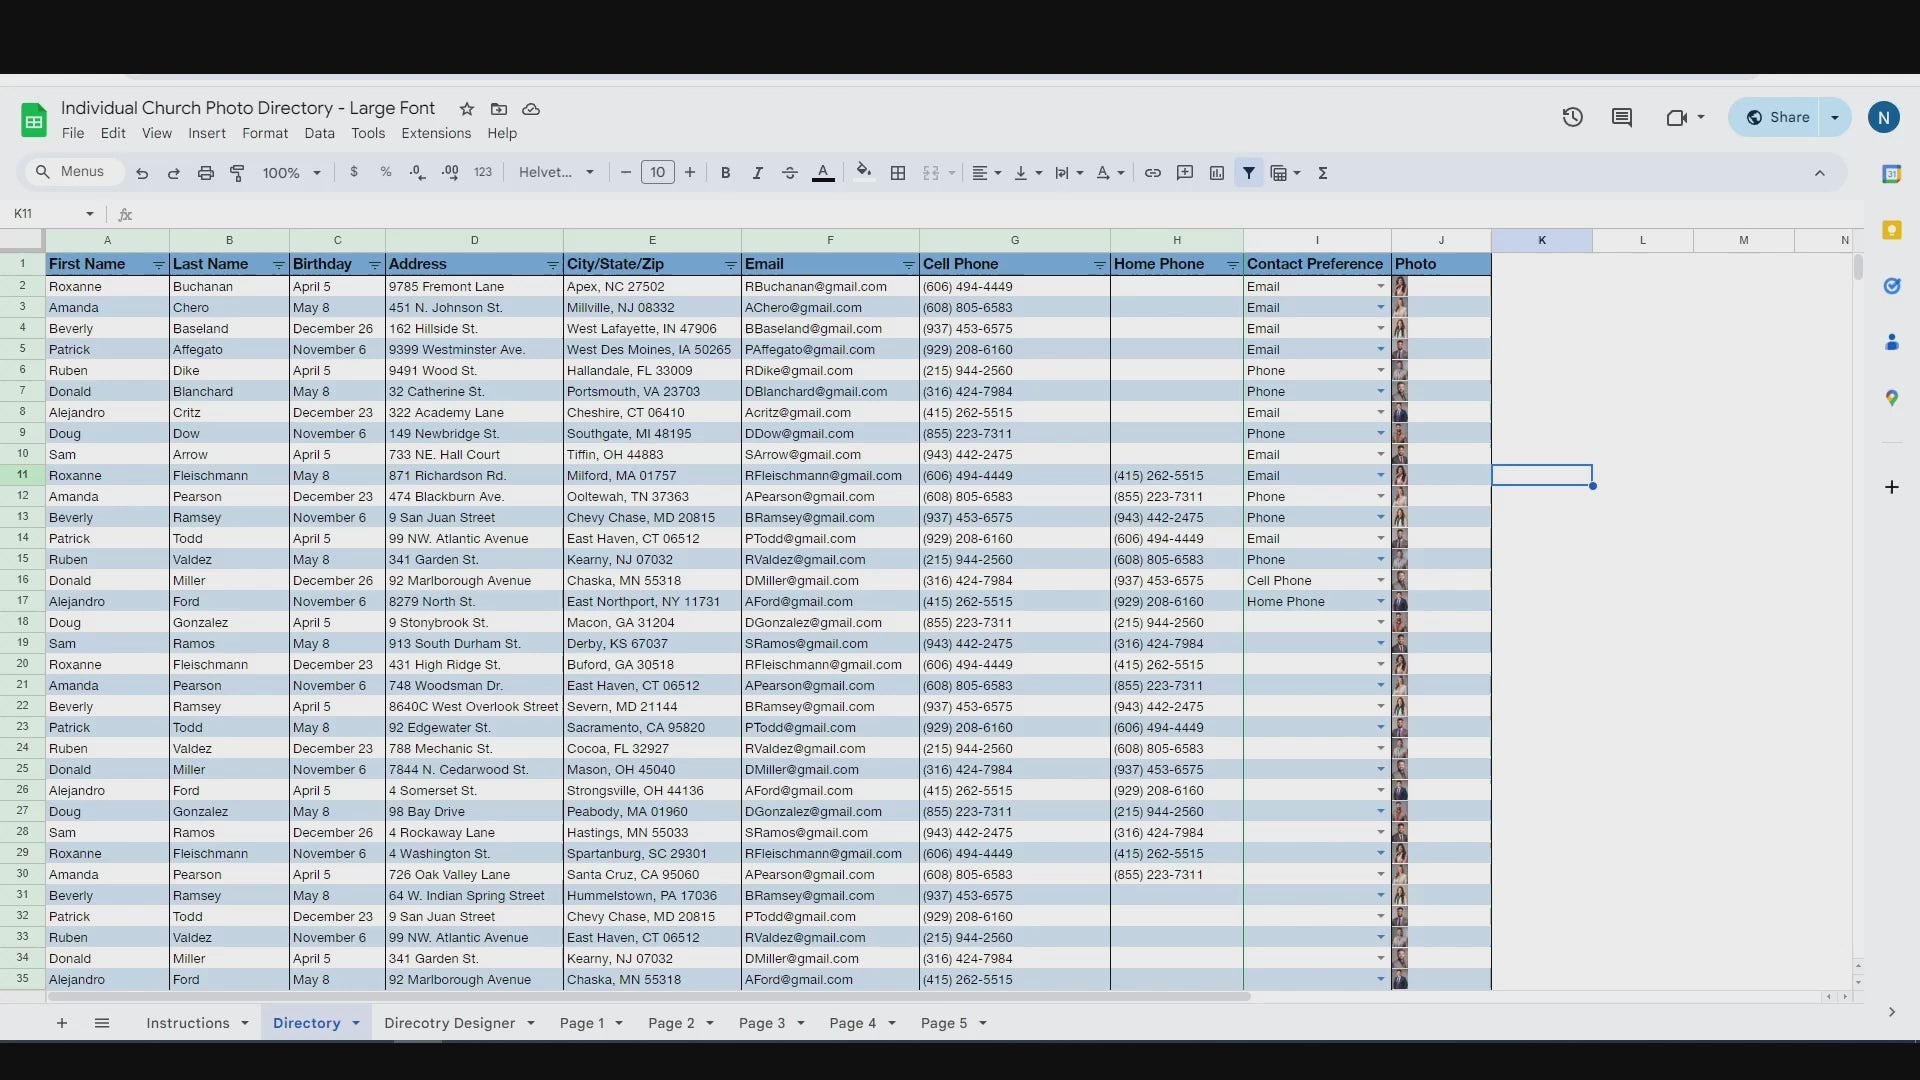Open the fill color paint bucket
This screenshot has width=1920, height=1080.
click(863, 172)
